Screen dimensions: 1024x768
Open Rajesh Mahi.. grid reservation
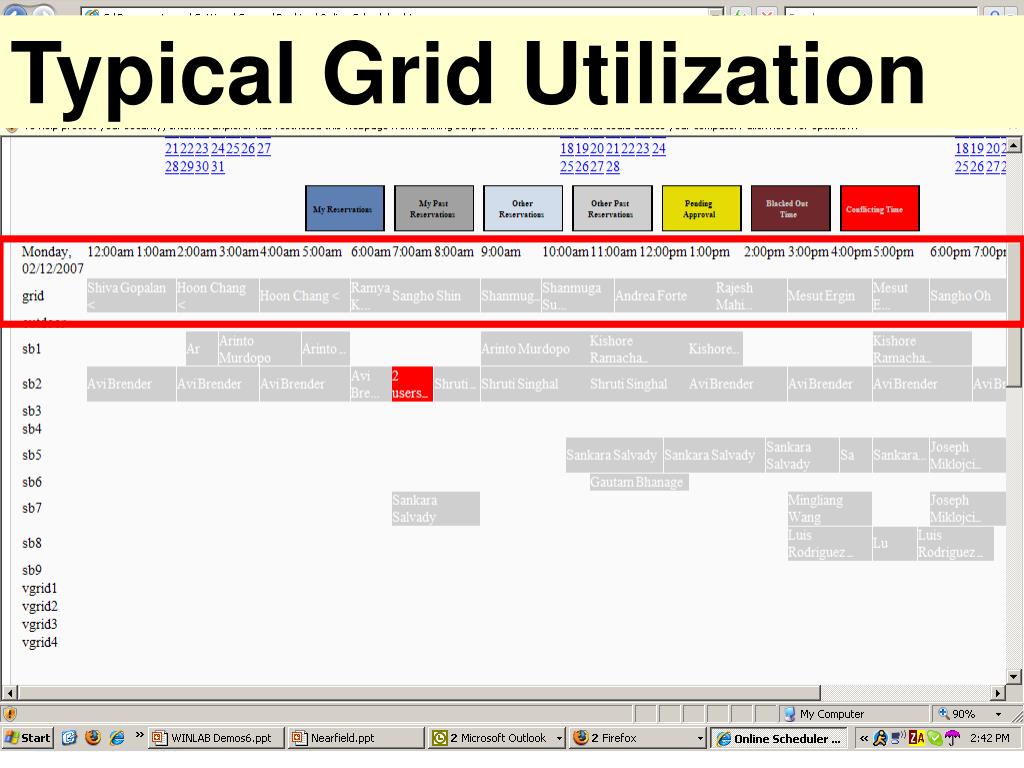(750, 296)
